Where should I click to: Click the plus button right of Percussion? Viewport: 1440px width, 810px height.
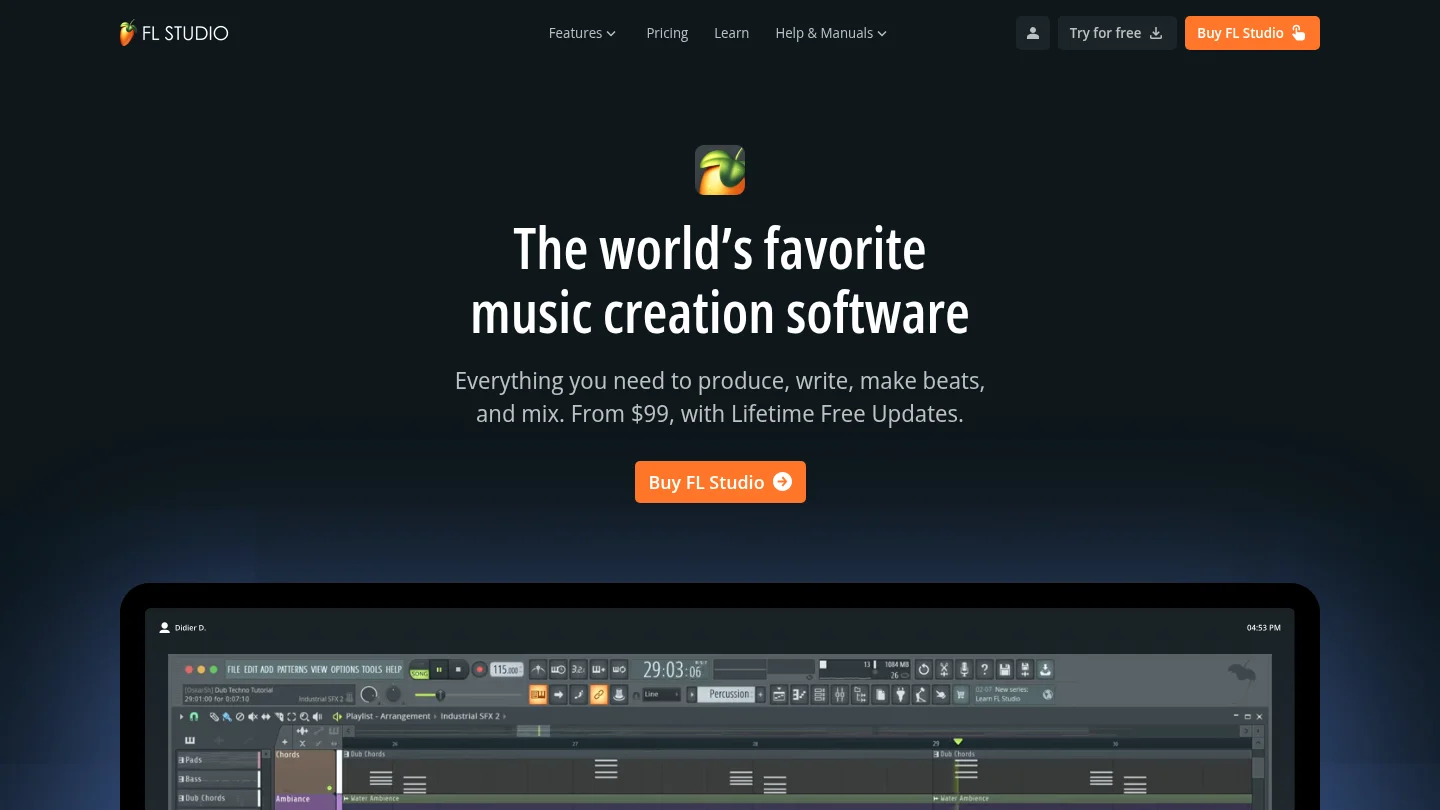tap(760, 694)
